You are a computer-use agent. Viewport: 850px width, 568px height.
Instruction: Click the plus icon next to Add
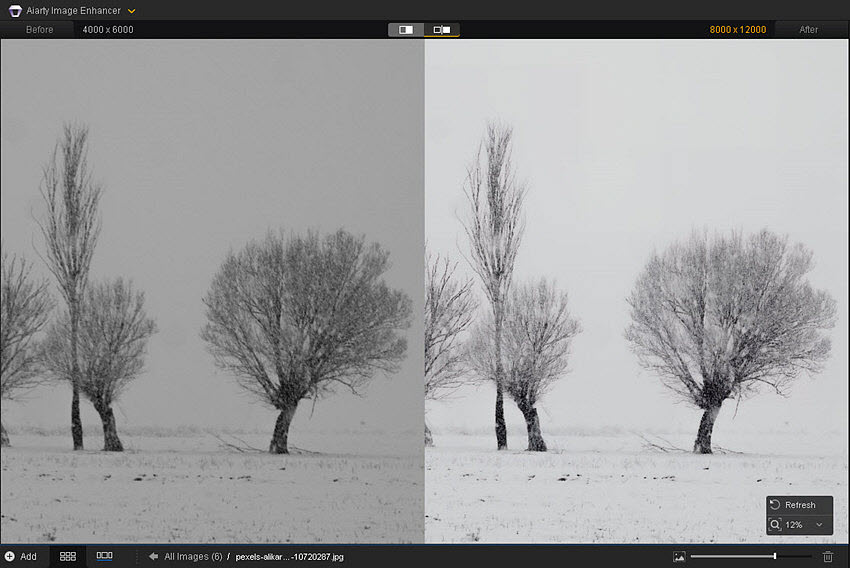coord(10,557)
